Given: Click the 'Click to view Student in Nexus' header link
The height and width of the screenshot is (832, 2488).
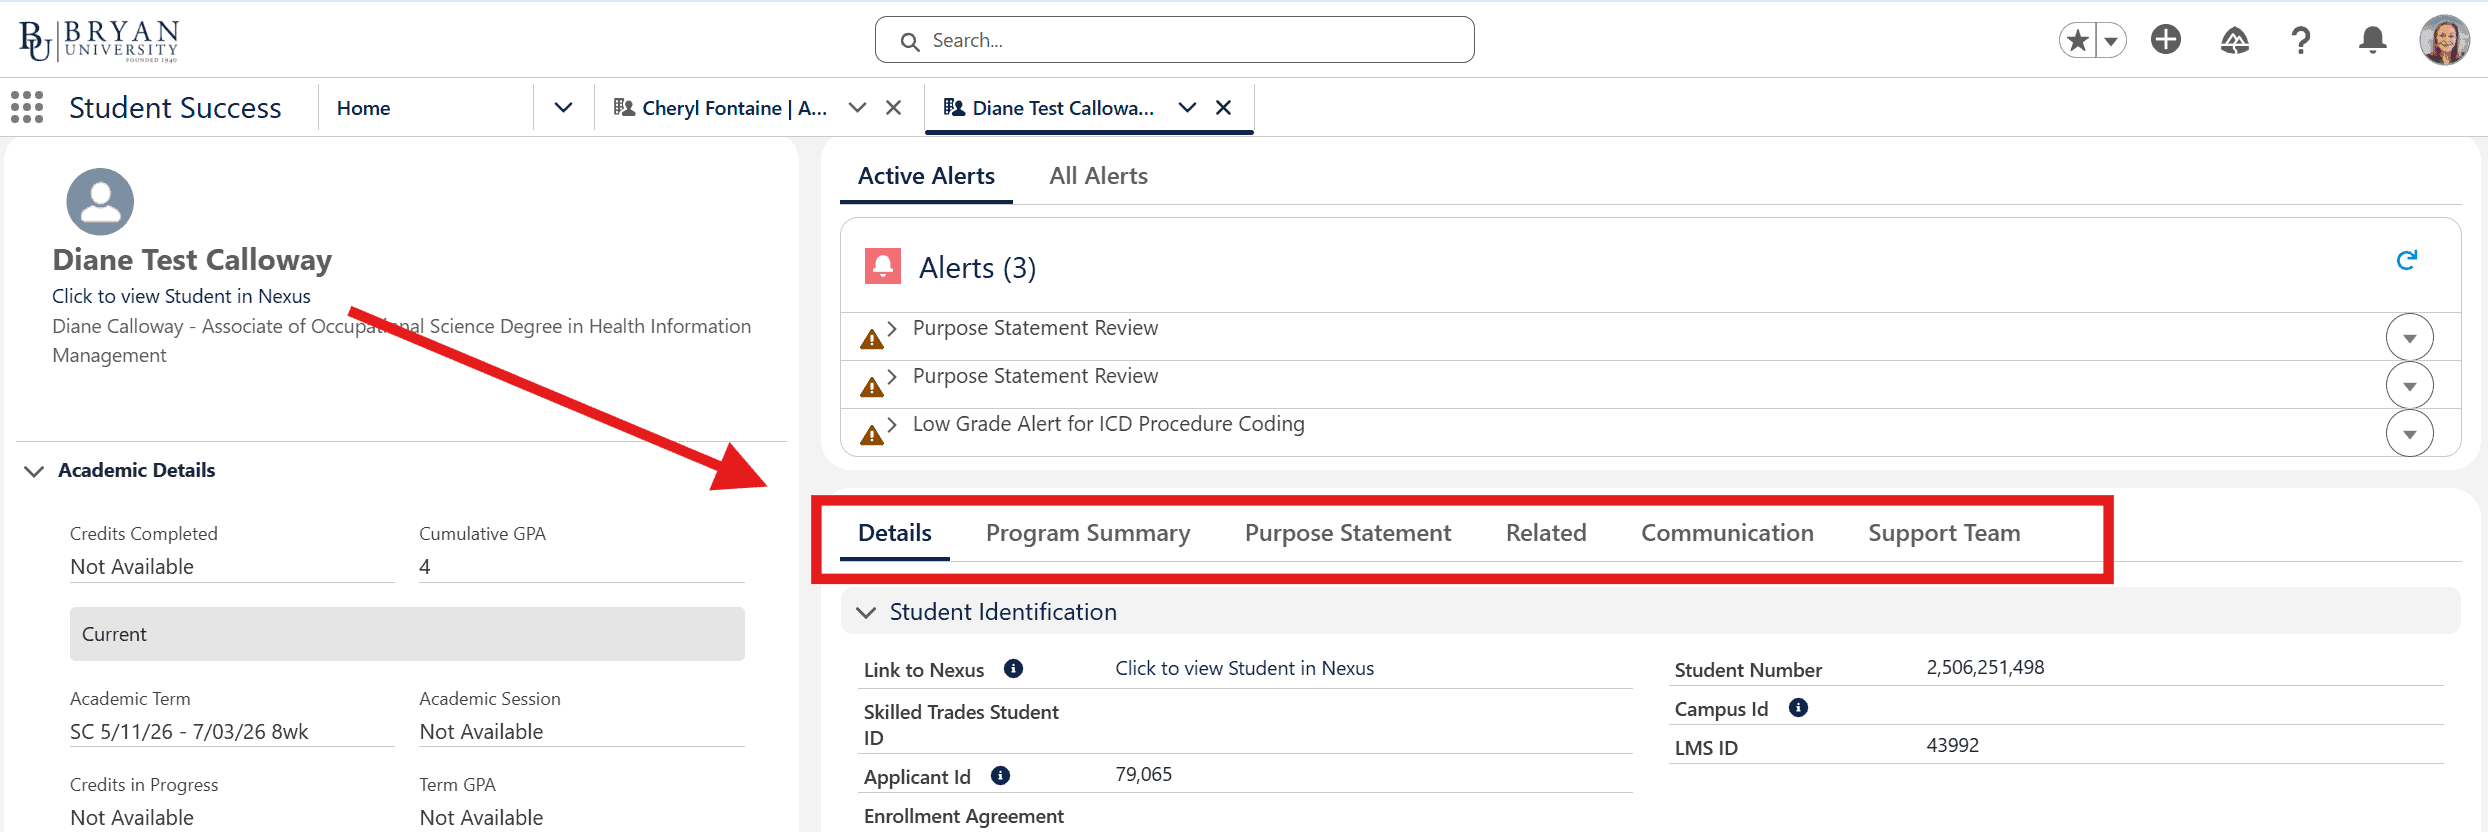Looking at the screenshot, I should point(181,296).
